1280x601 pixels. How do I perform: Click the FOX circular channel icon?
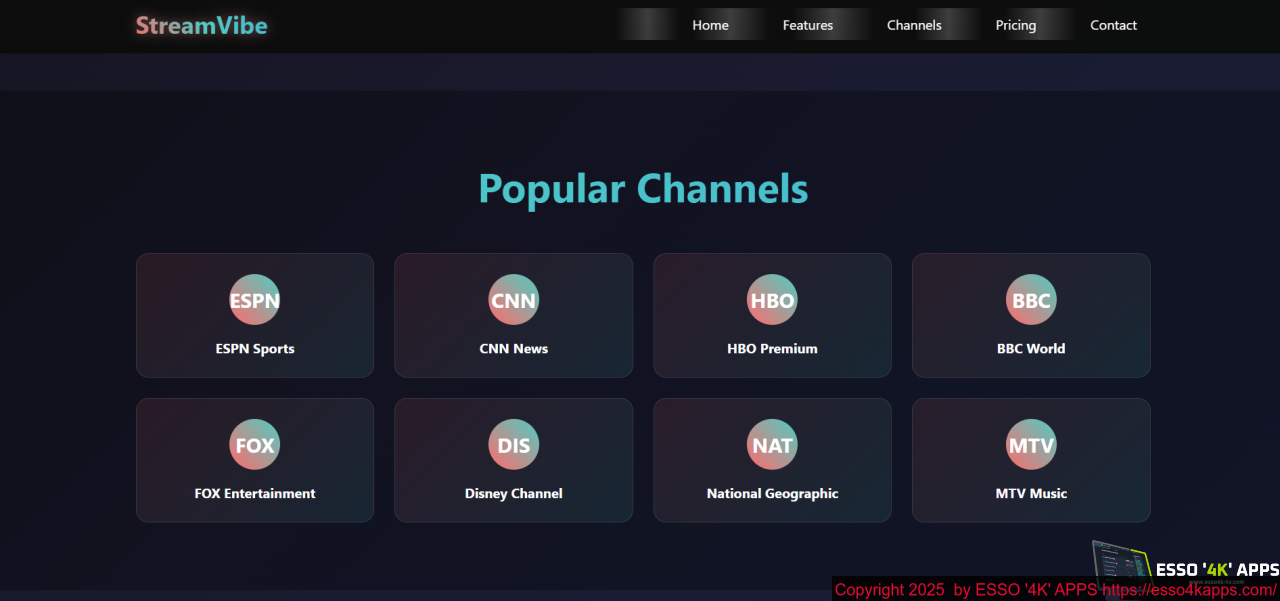(255, 445)
